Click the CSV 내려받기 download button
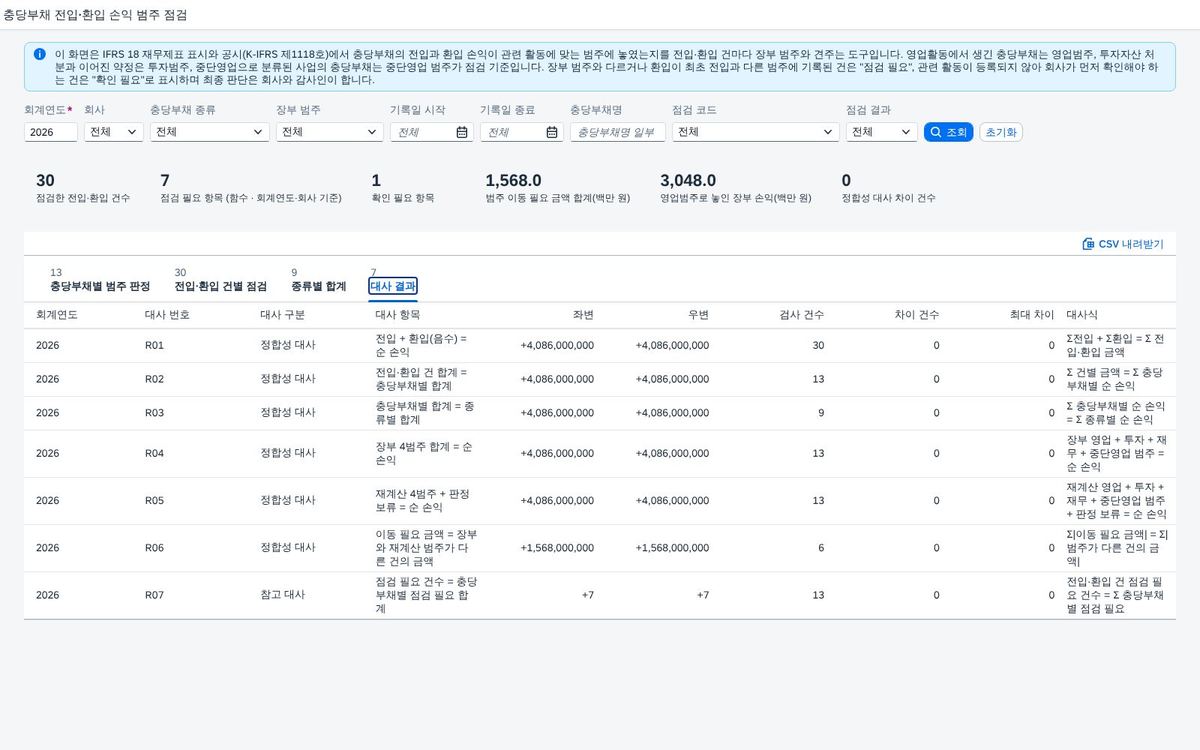This screenshot has height=750, width=1200. pos(1123,244)
